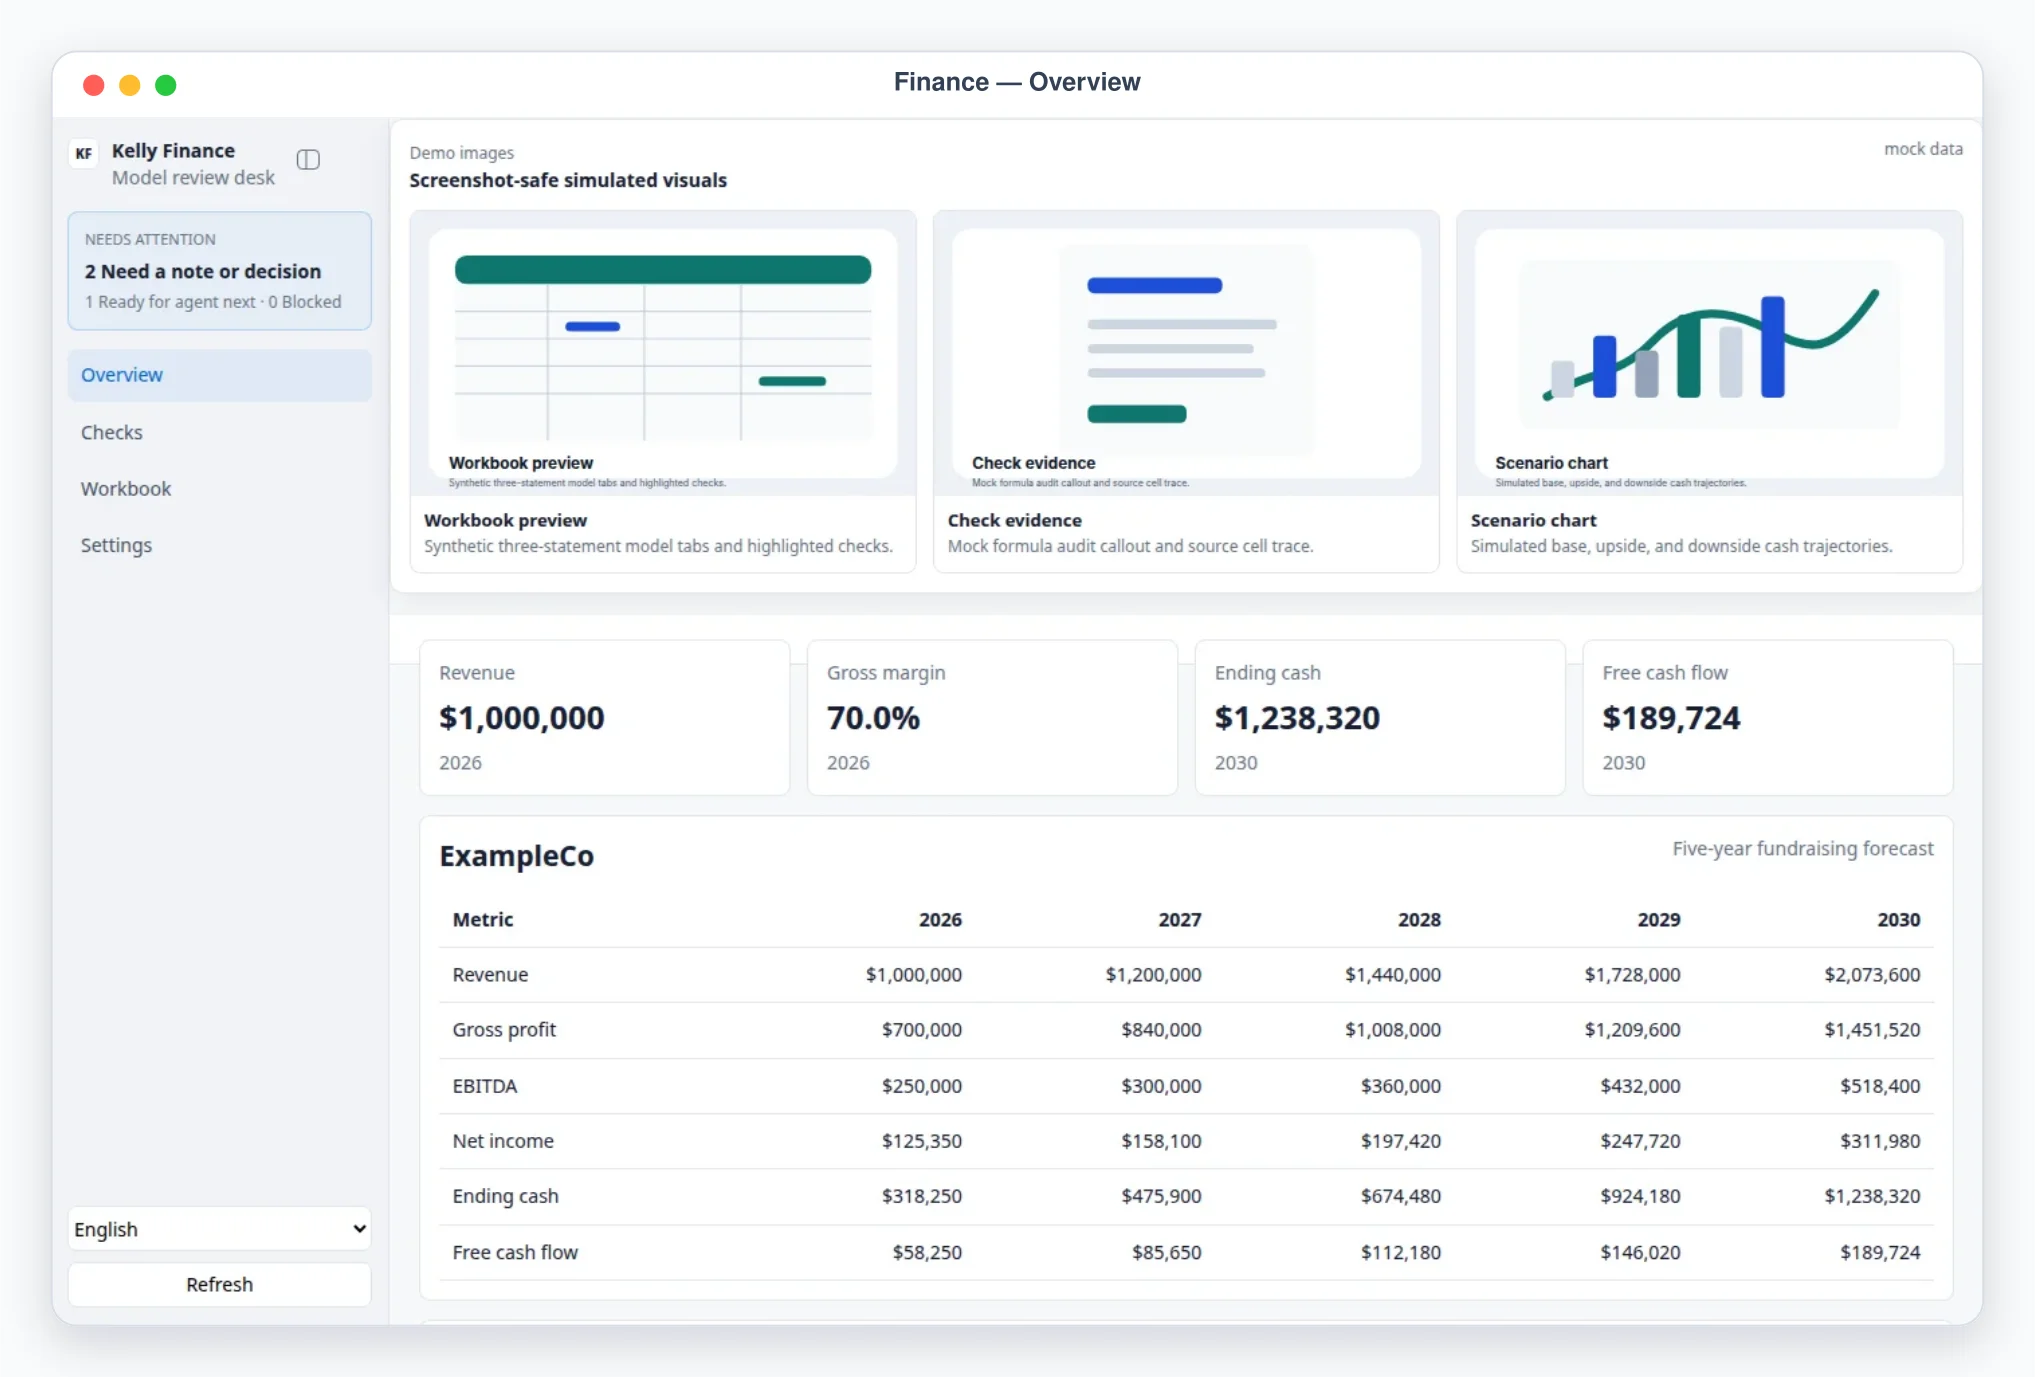Select the Free cash flow $189,724 card
Screen dimensions: 2035x1377
[x=1768, y=718]
